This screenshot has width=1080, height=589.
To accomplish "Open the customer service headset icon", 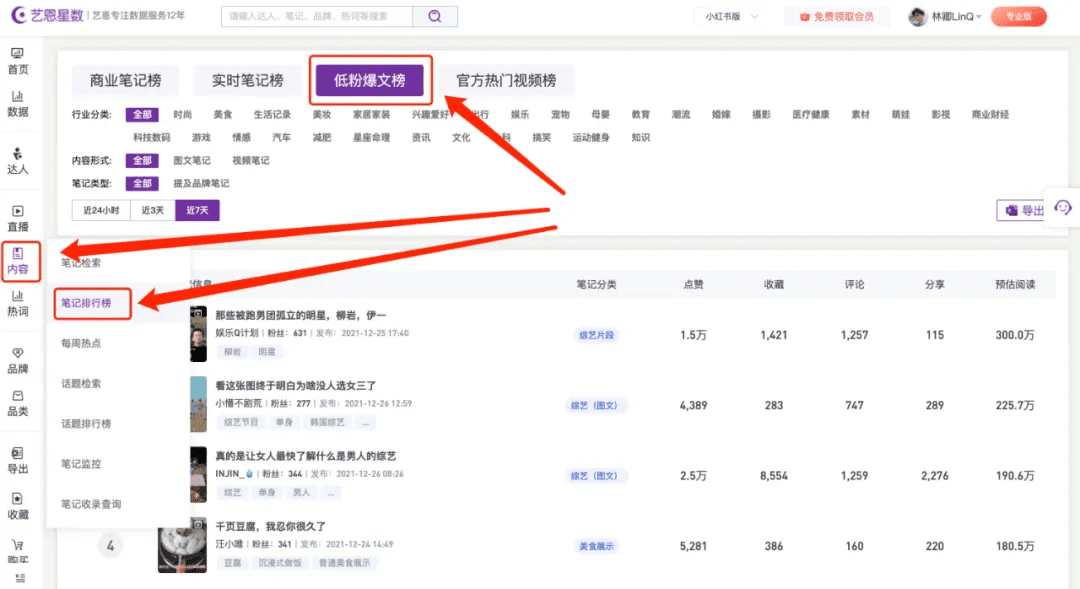I will click(1063, 207).
